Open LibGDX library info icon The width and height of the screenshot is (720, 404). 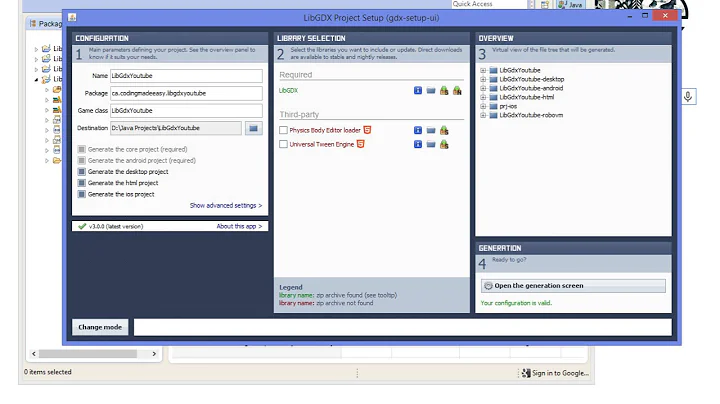pos(417,90)
